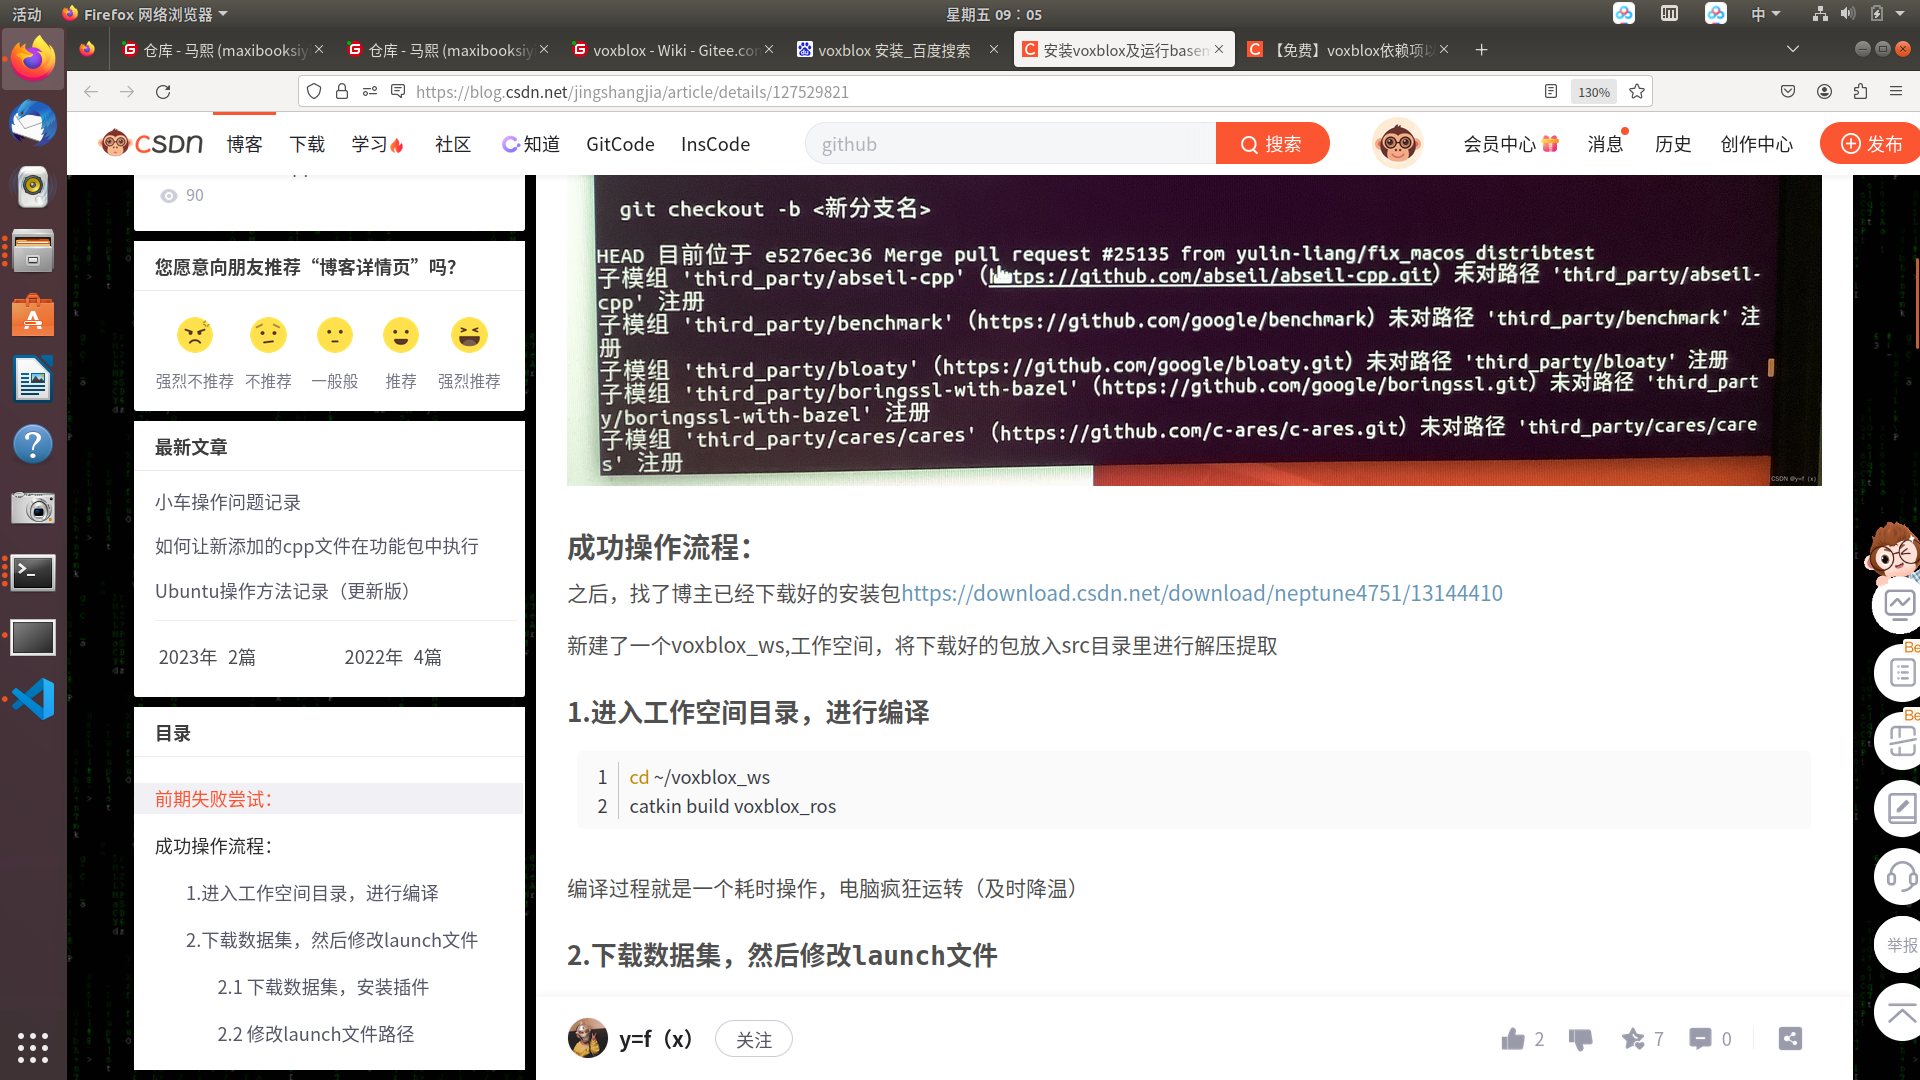Image resolution: width=1920 pixels, height=1080 pixels.
Task: Switch to voxblox 安装_百度搜索 tab
Action: [x=893, y=50]
